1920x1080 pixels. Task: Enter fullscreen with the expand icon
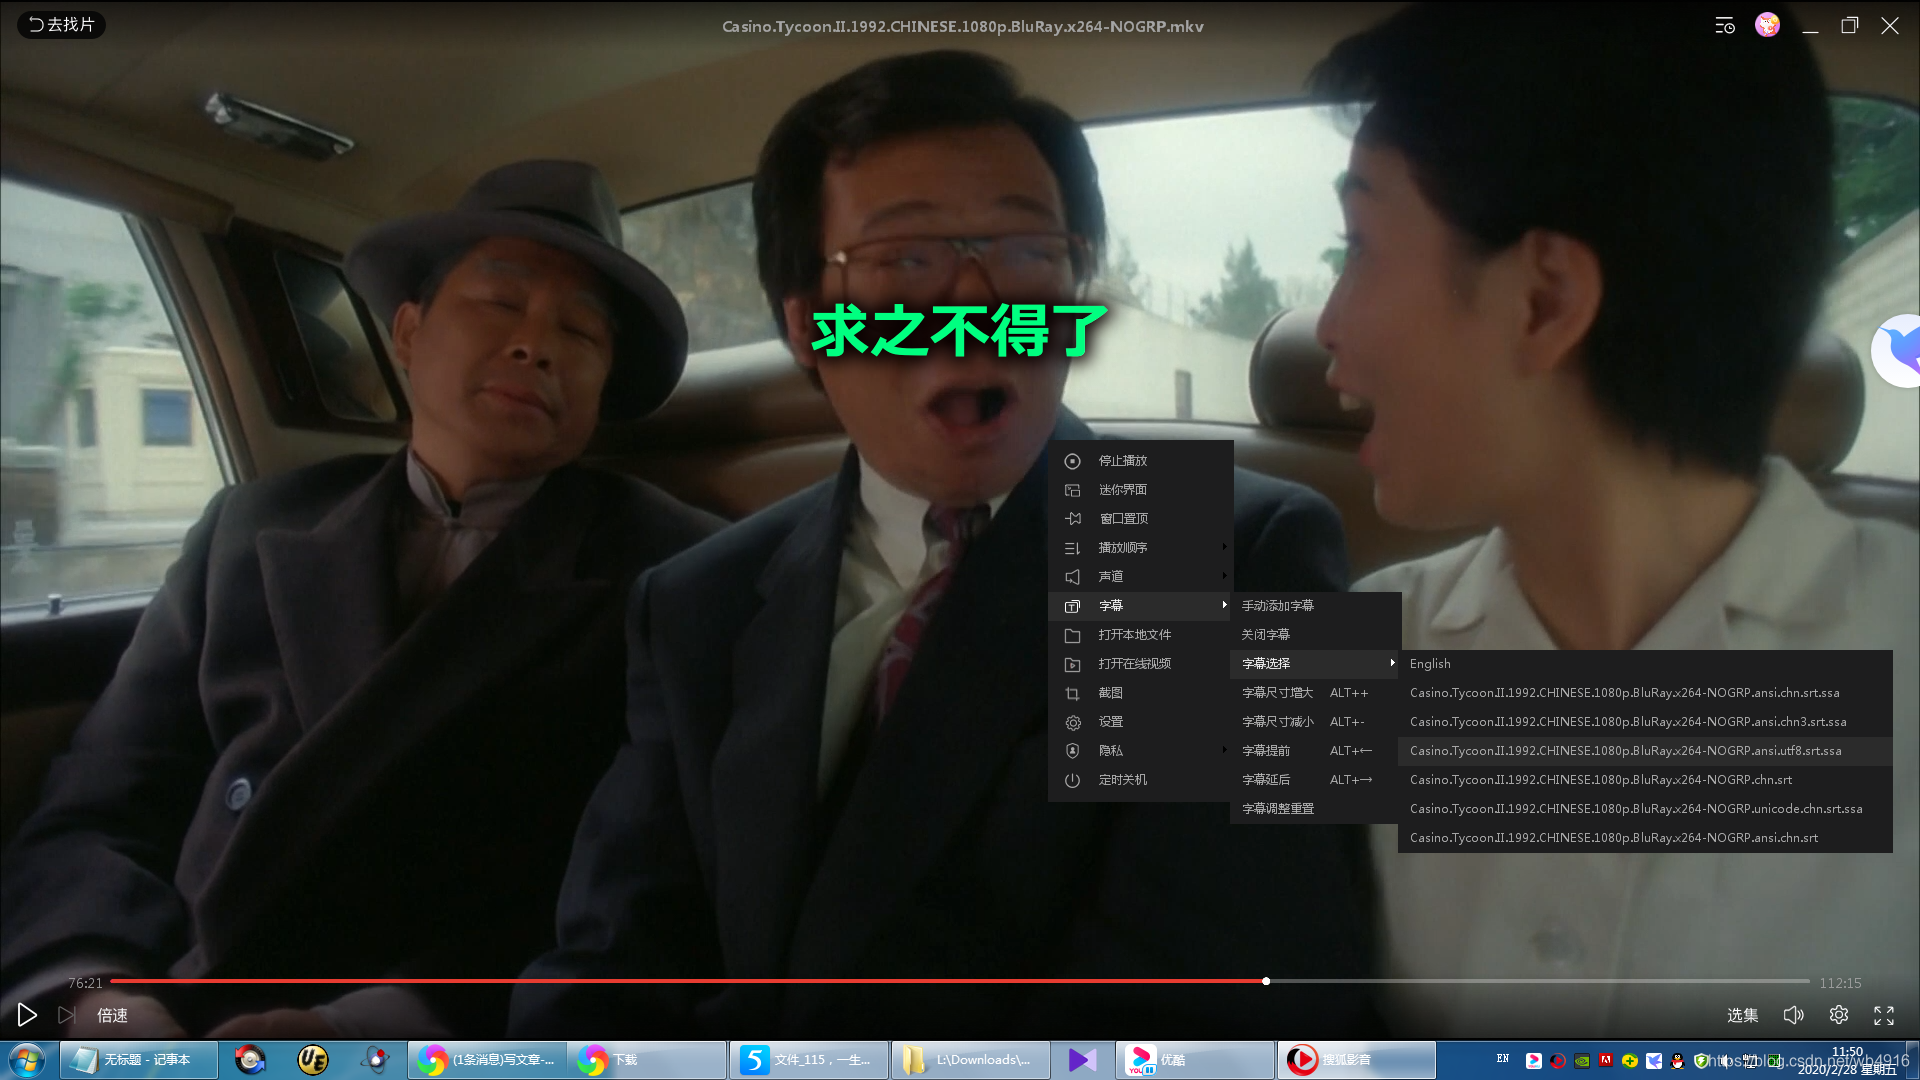pos(1884,1015)
